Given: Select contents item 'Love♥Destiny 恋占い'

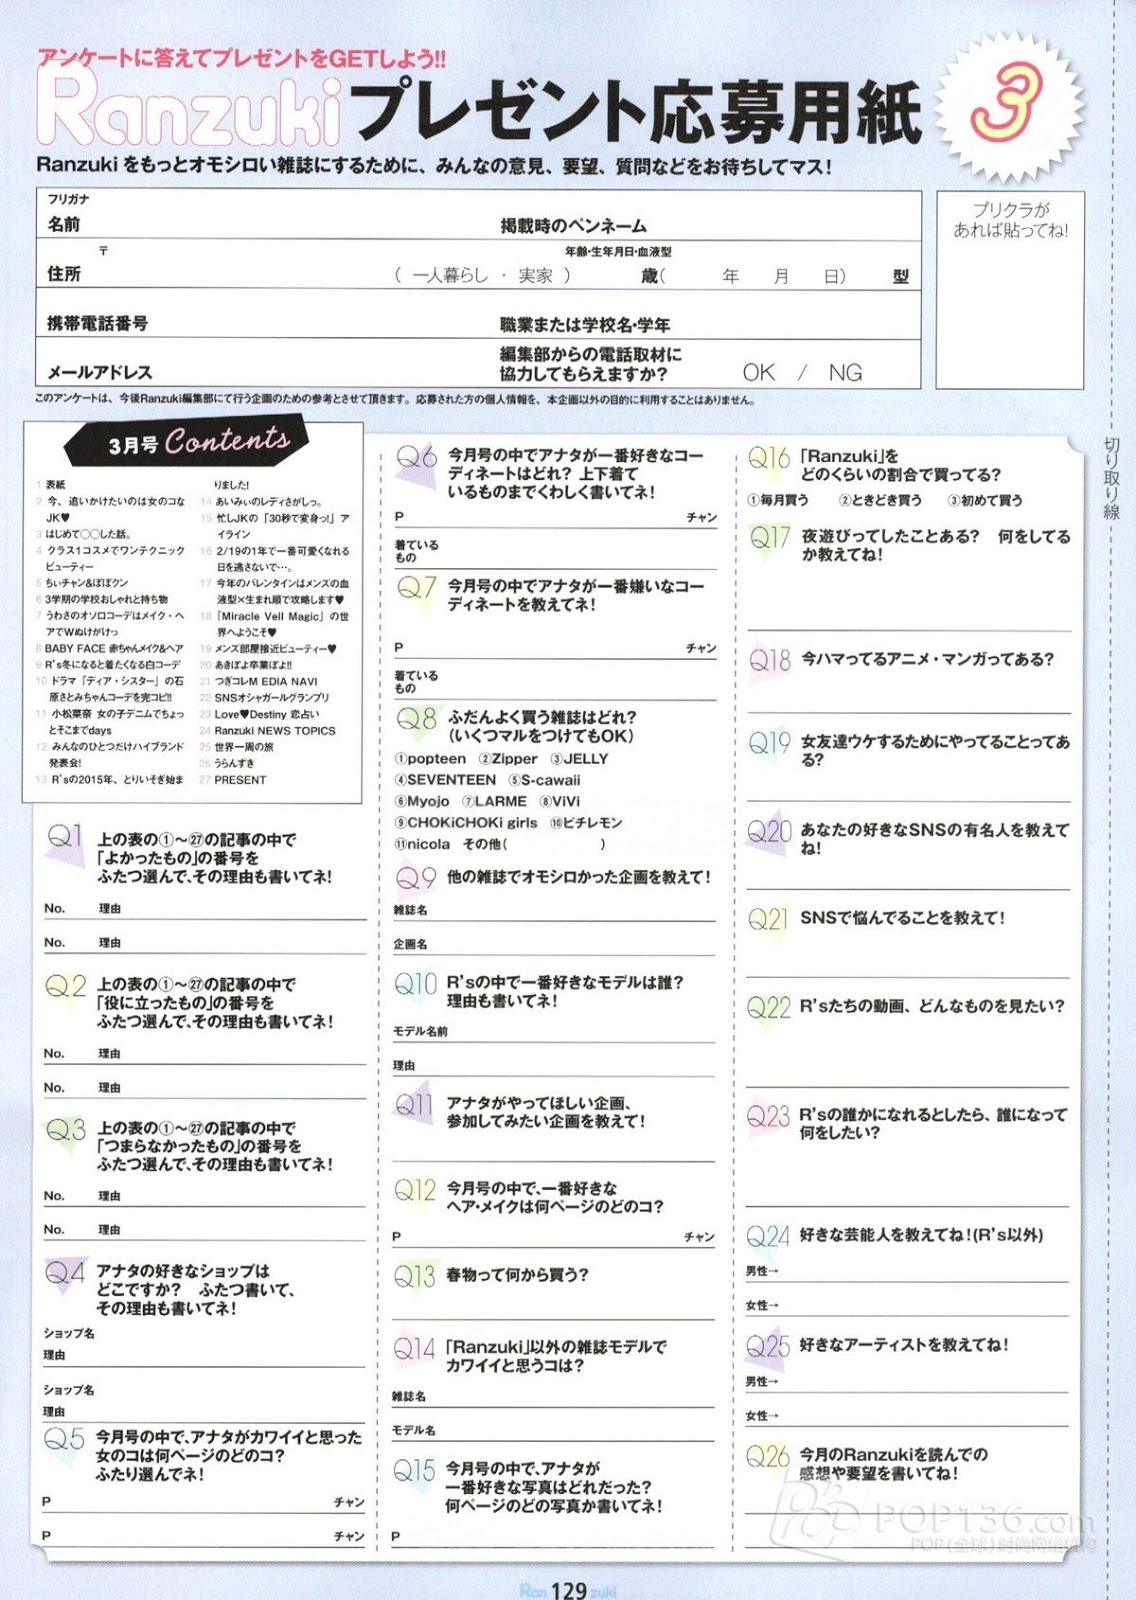Looking at the screenshot, I should [259, 715].
